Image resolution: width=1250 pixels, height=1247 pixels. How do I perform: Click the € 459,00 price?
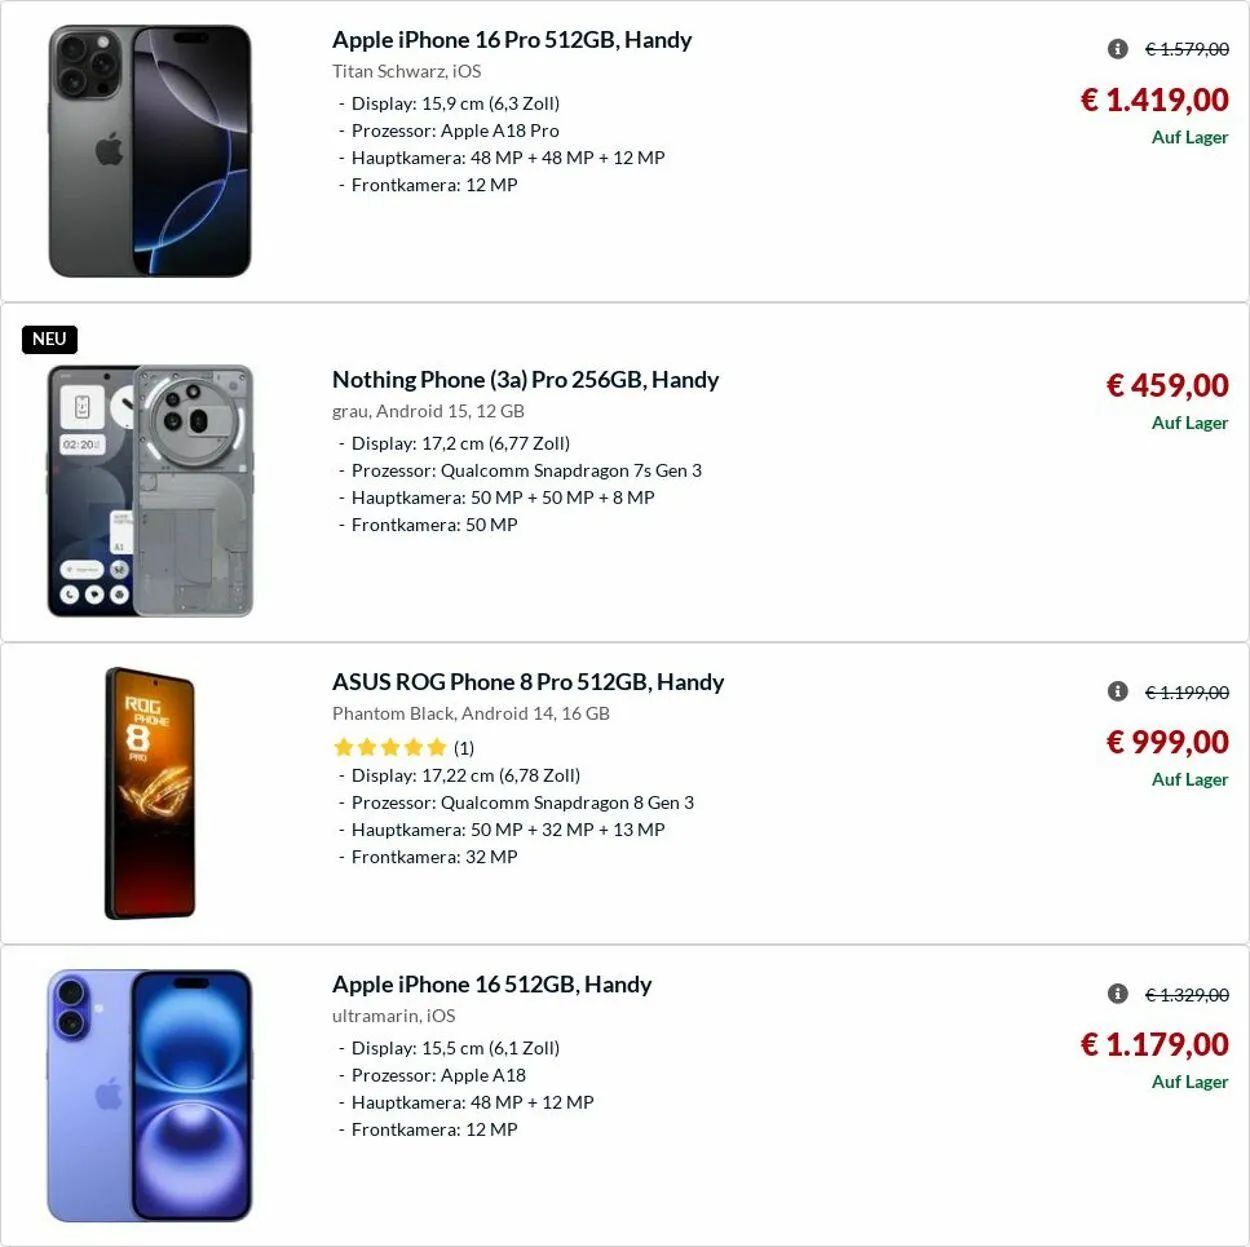click(1167, 386)
